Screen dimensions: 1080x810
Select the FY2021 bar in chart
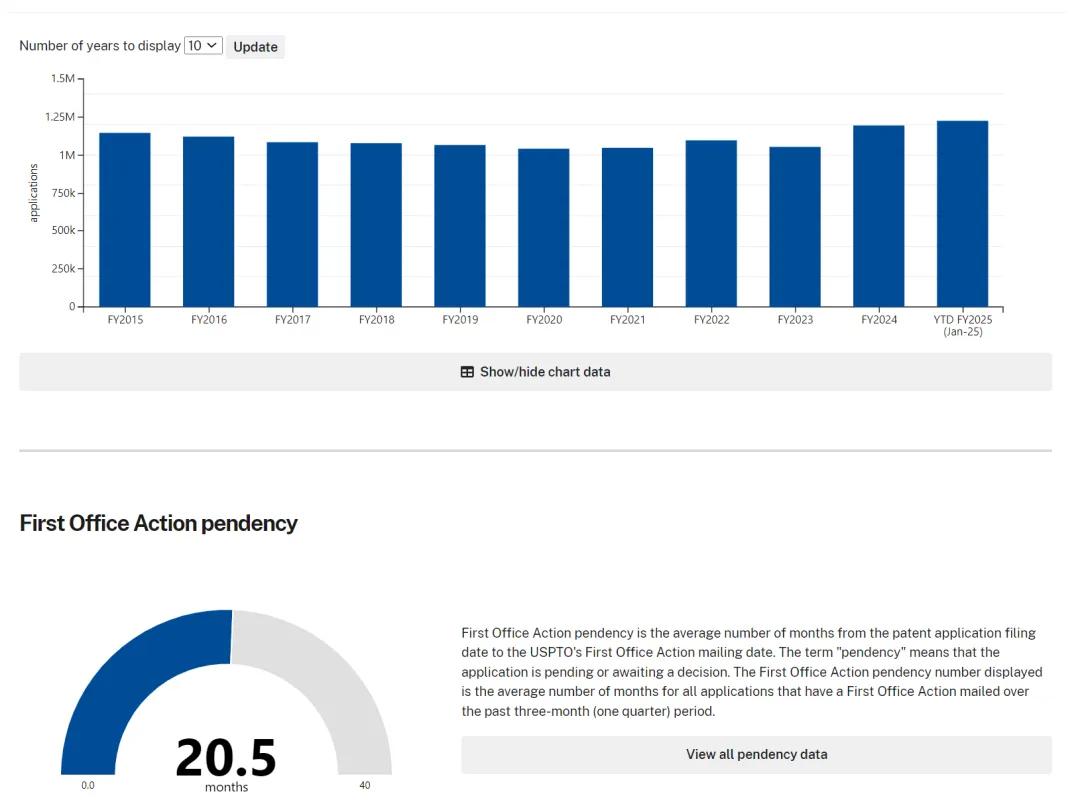(x=627, y=227)
